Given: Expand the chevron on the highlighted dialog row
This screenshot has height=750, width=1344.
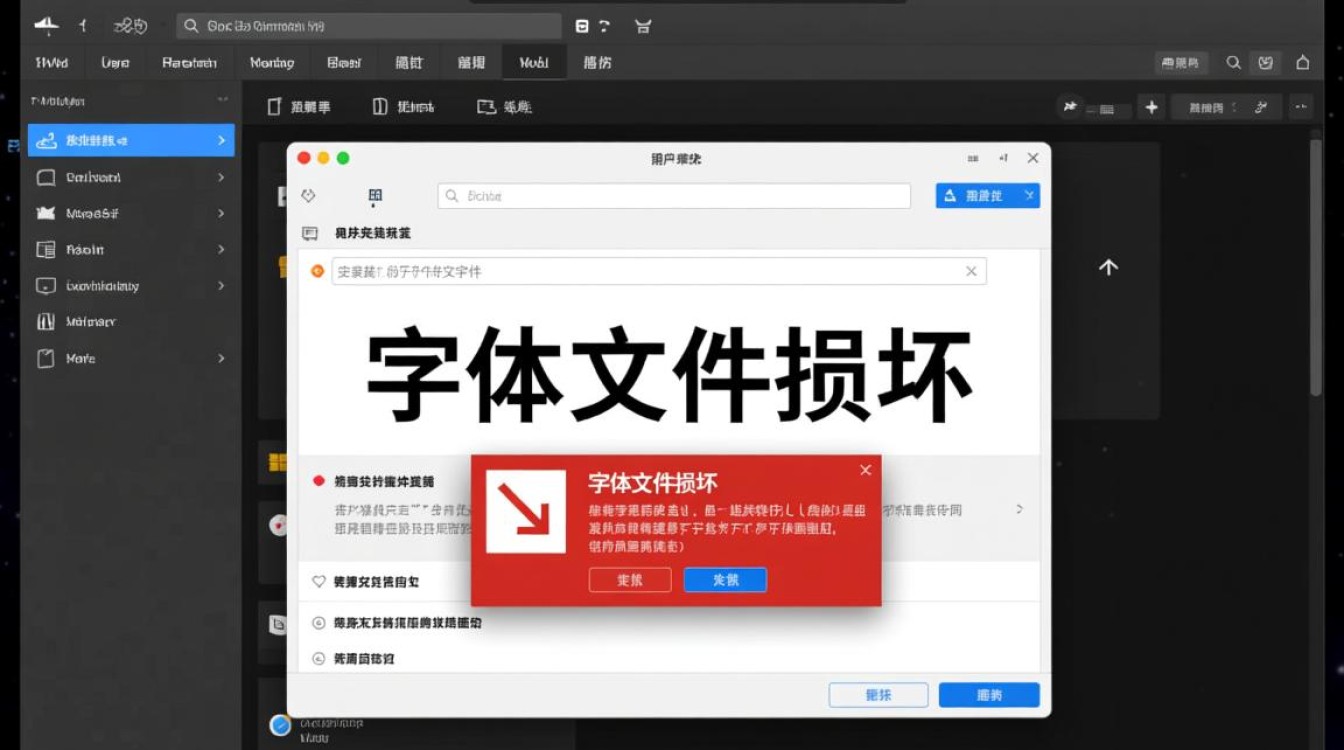Looking at the screenshot, I should pyautogui.click(x=1019, y=509).
